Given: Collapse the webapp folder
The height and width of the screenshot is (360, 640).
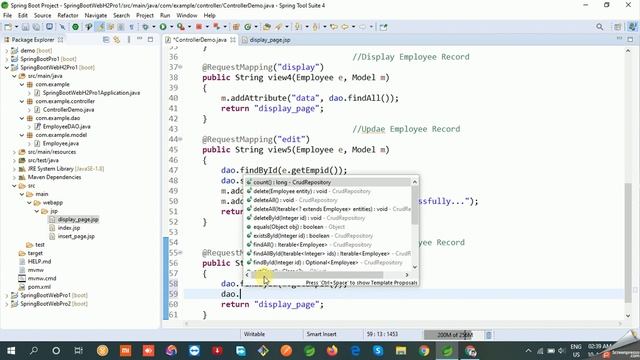Looking at the screenshot, I should point(29,202).
